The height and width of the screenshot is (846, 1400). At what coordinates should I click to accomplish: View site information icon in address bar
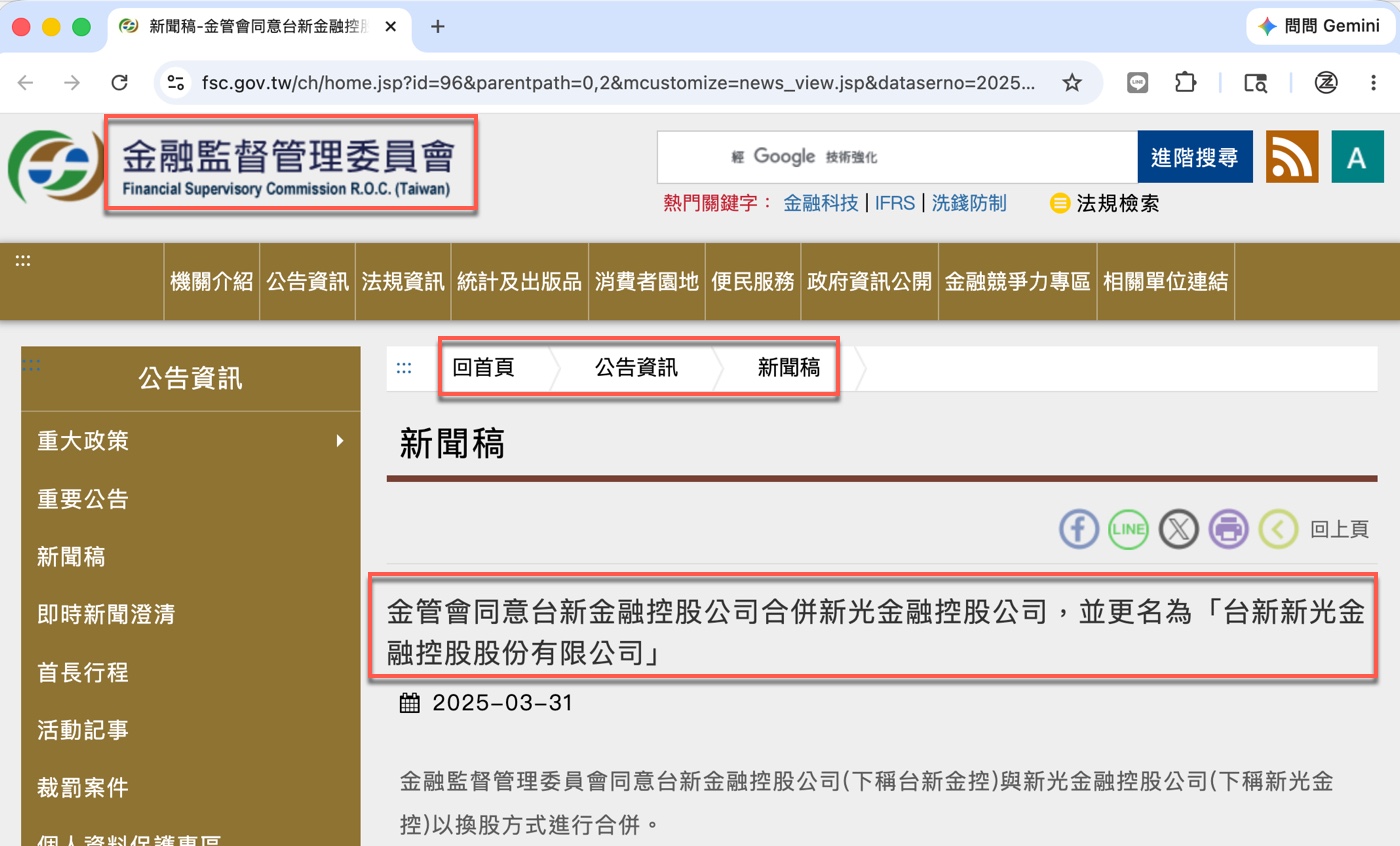tap(177, 83)
